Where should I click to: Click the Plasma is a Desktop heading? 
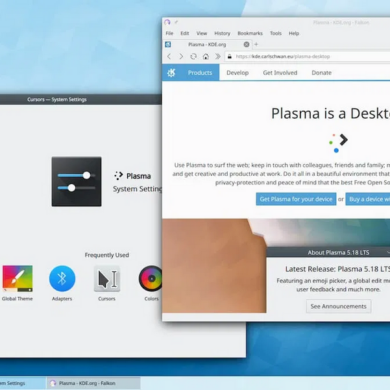pyautogui.click(x=330, y=113)
